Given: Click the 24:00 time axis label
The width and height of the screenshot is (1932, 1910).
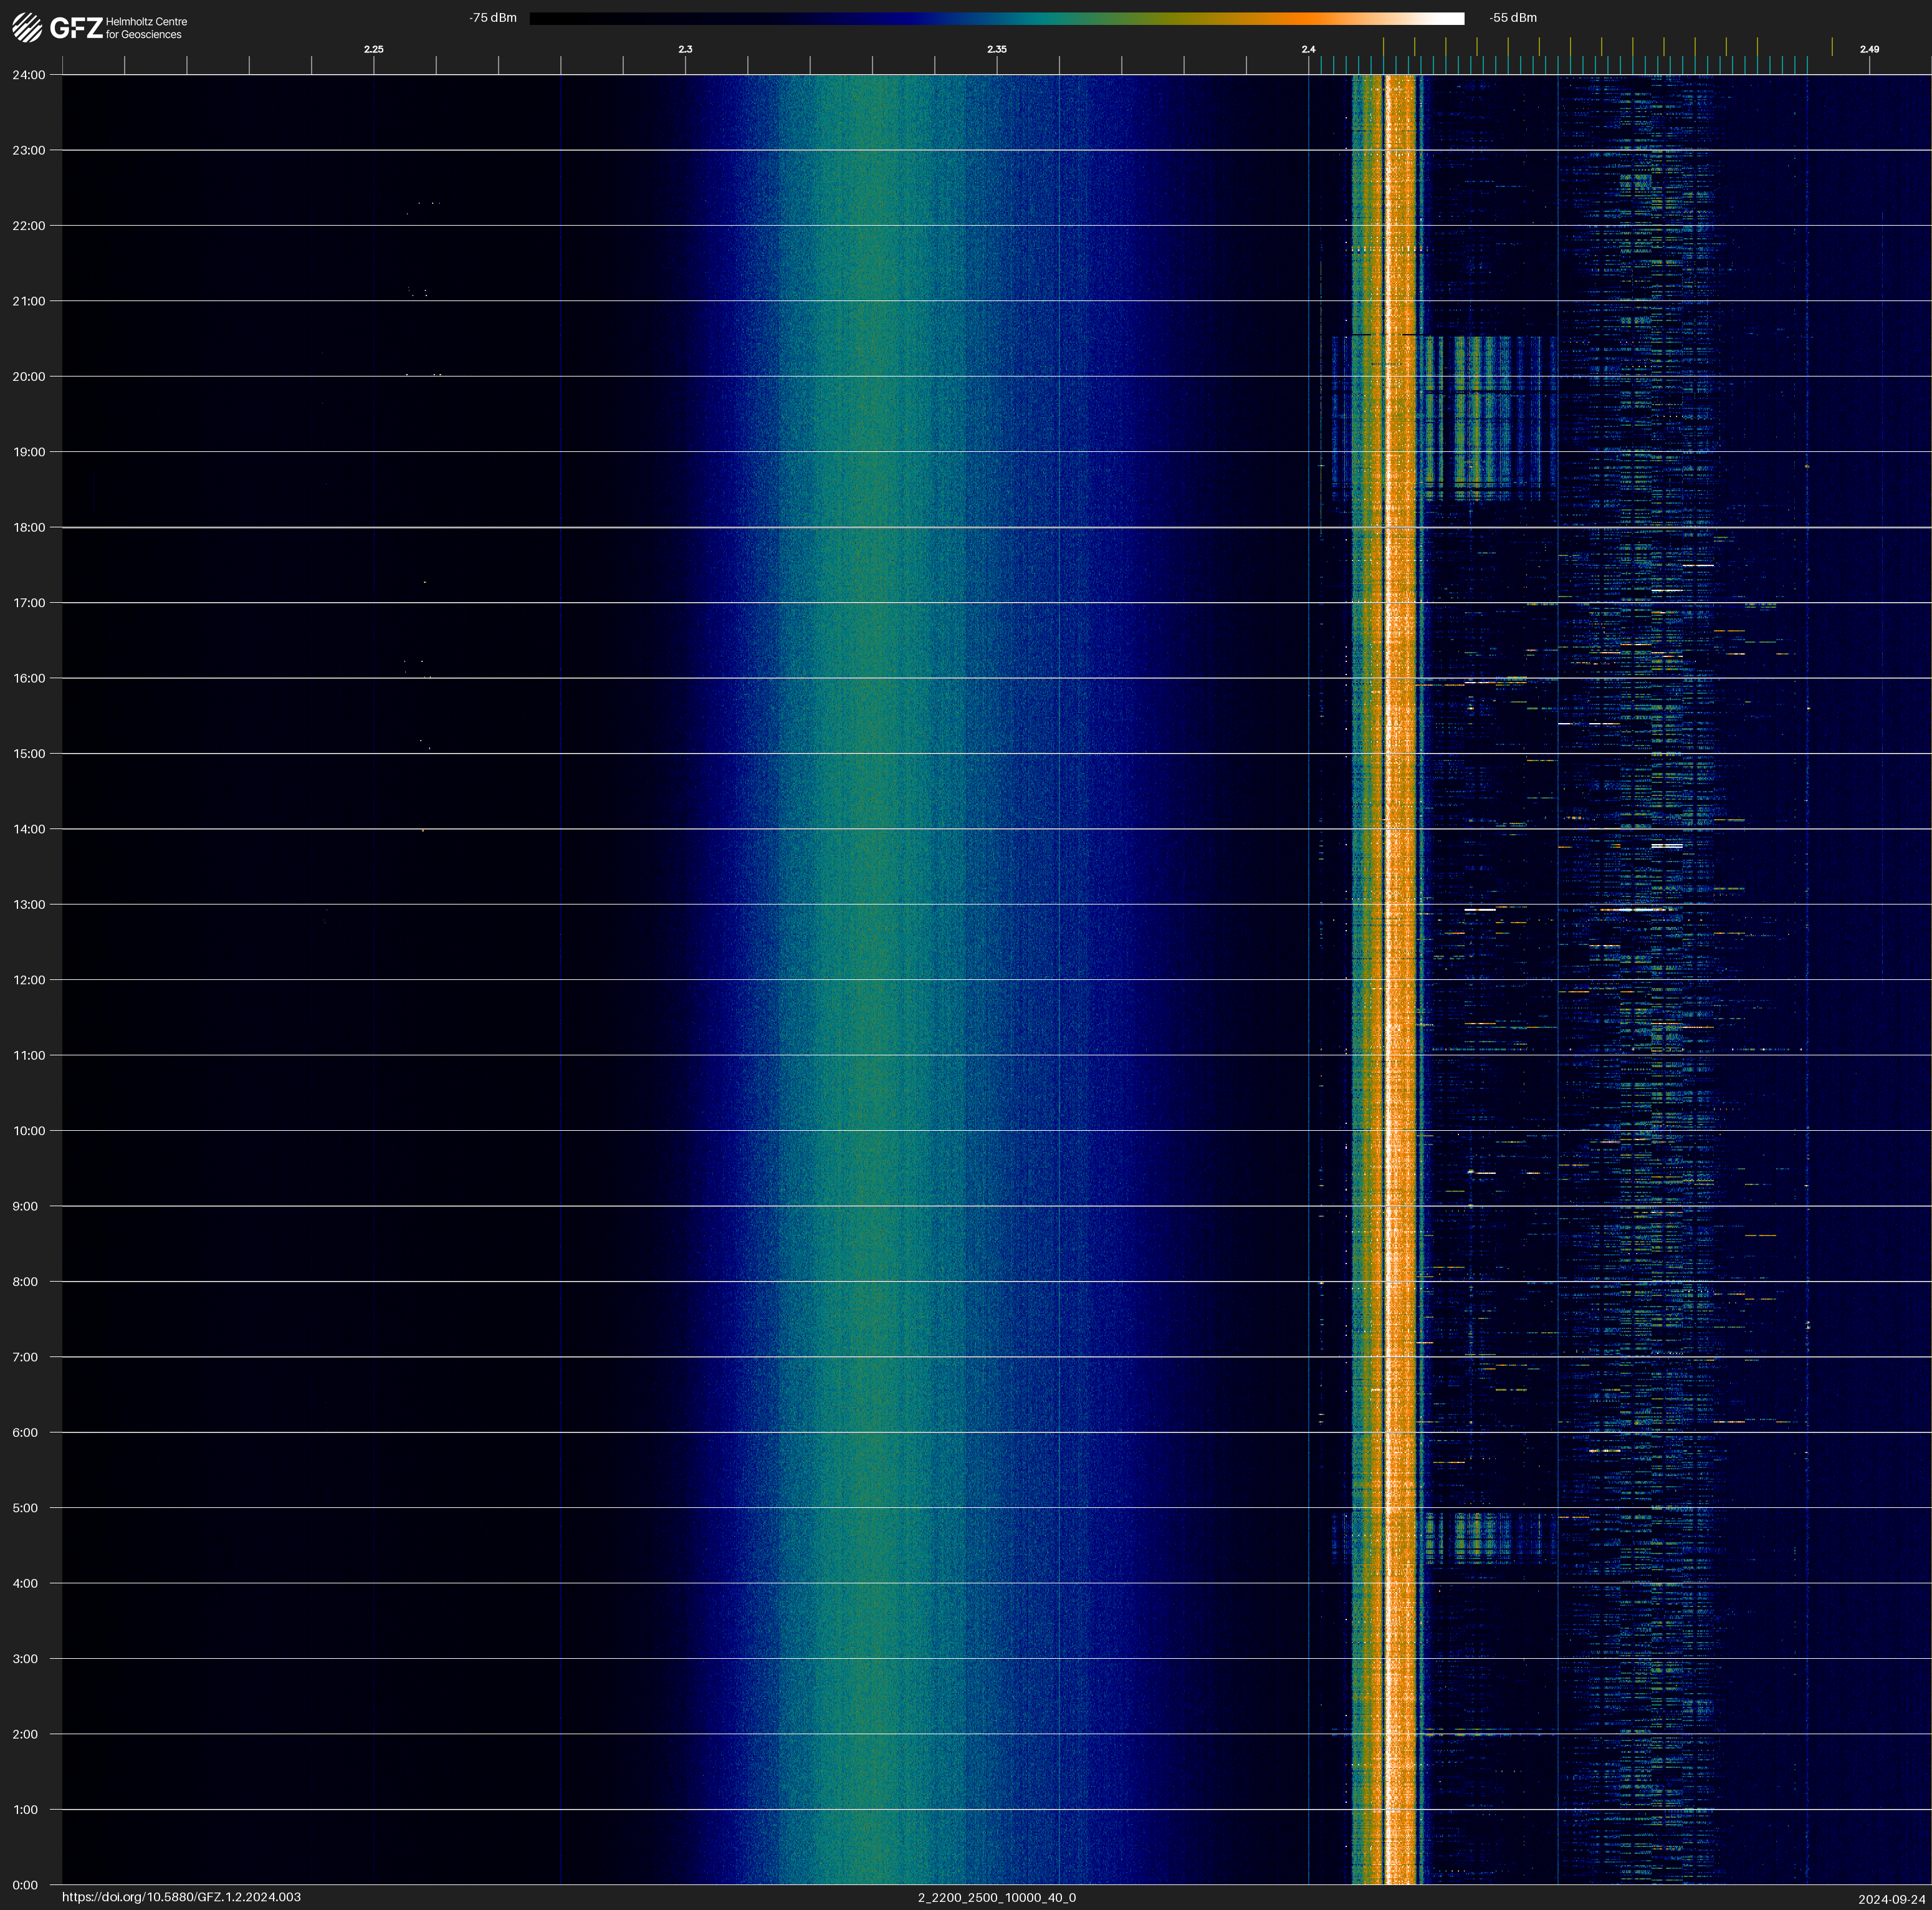Looking at the screenshot, I should pyautogui.click(x=29, y=75).
